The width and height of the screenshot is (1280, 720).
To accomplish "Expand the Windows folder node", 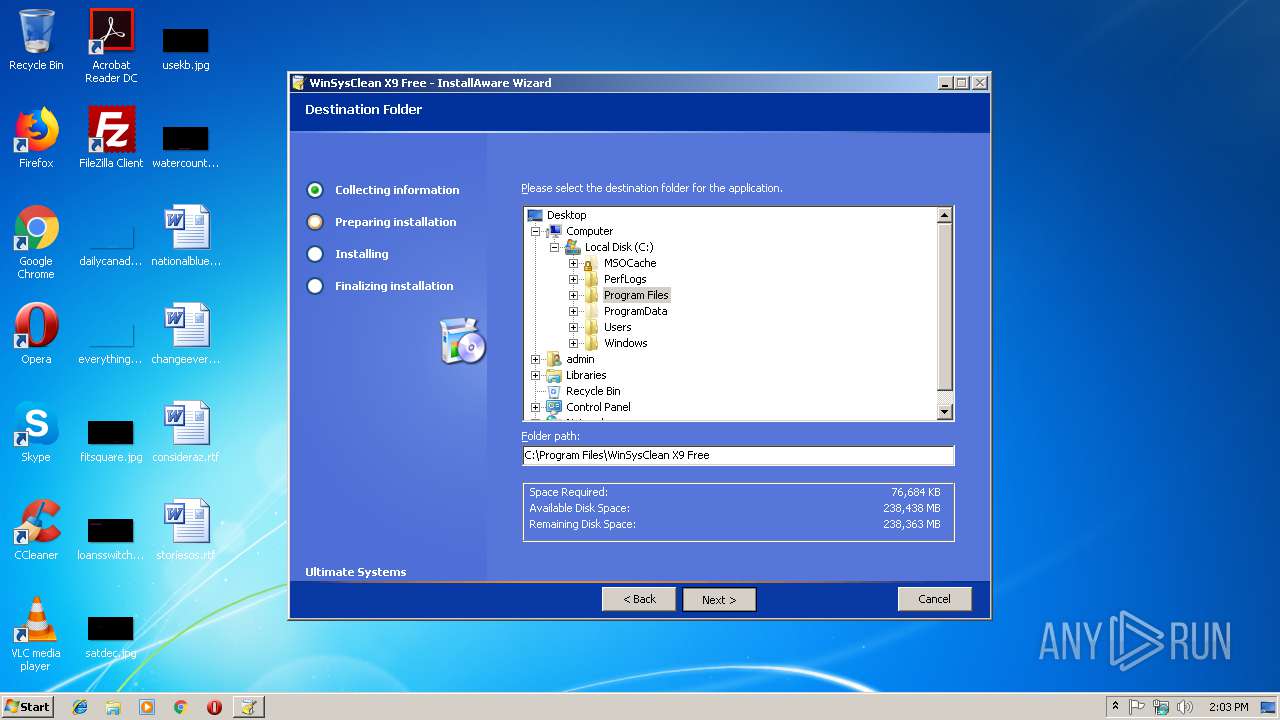I will pos(573,343).
